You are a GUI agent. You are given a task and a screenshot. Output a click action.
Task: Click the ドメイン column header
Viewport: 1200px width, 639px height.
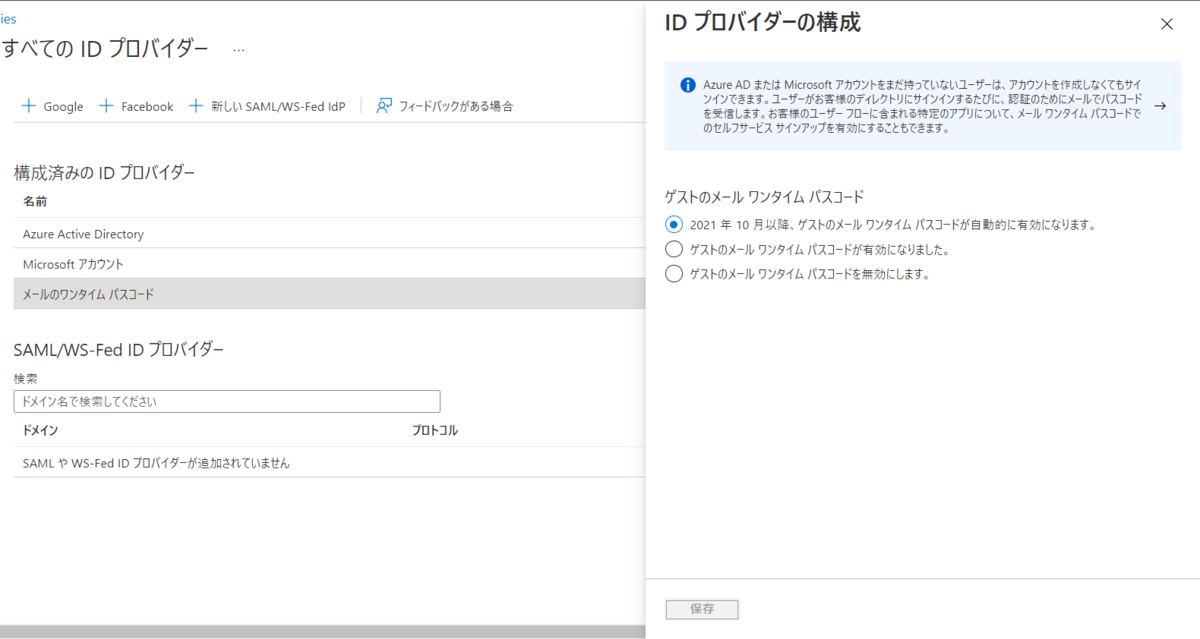click(x=40, y=430)
